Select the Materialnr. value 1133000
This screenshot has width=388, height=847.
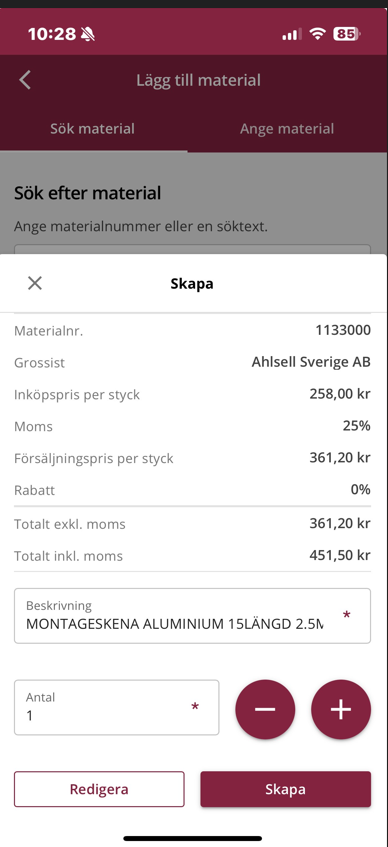tap(343, 331)
